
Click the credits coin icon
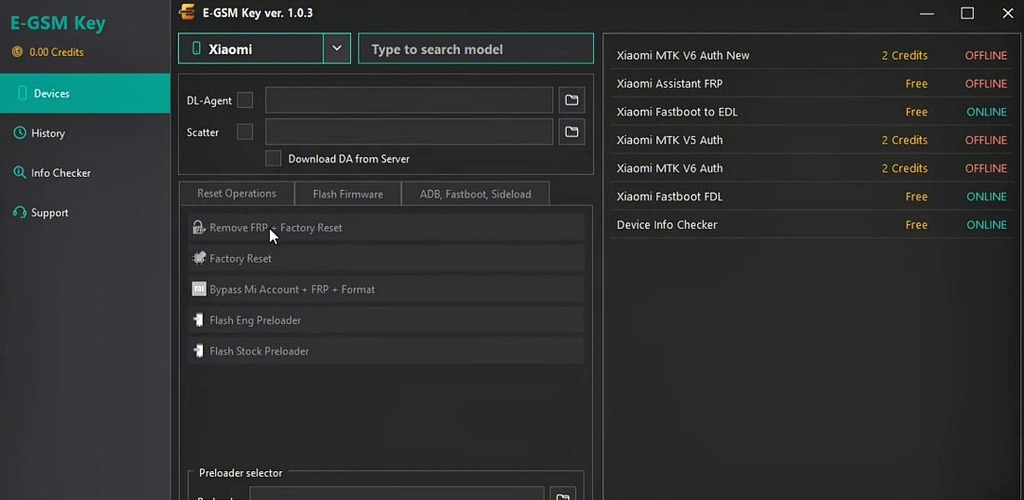(x=18, y=52)
